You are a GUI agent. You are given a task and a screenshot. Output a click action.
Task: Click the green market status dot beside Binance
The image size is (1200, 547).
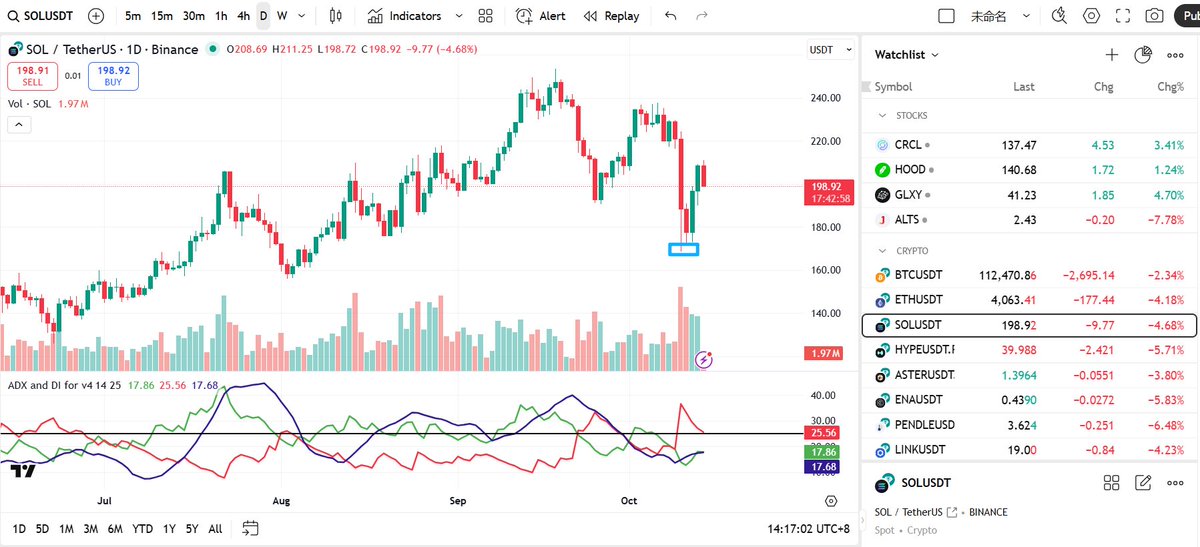[x=212, y=49]
